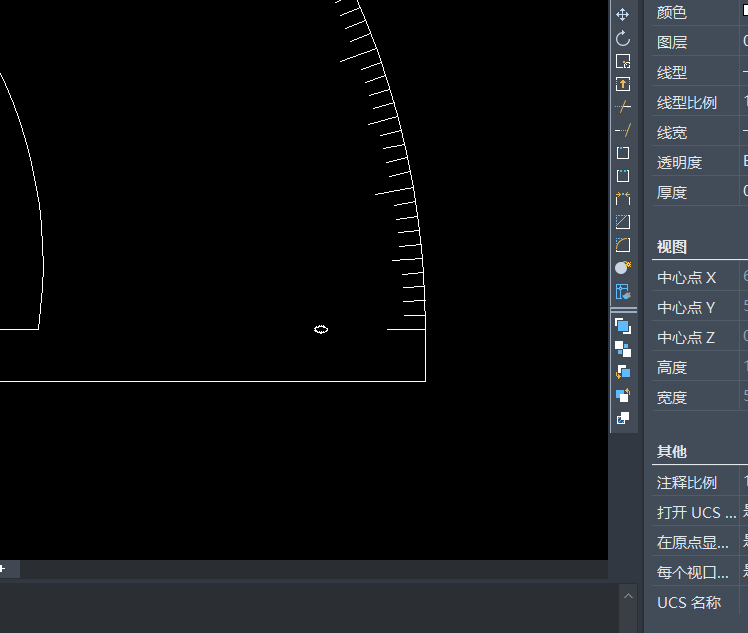Select the 中心点 Y property row

(x=700, y=307)
